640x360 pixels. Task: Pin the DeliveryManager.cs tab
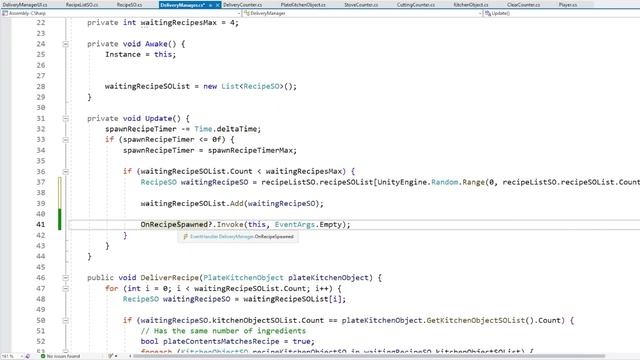click(211, 5)
